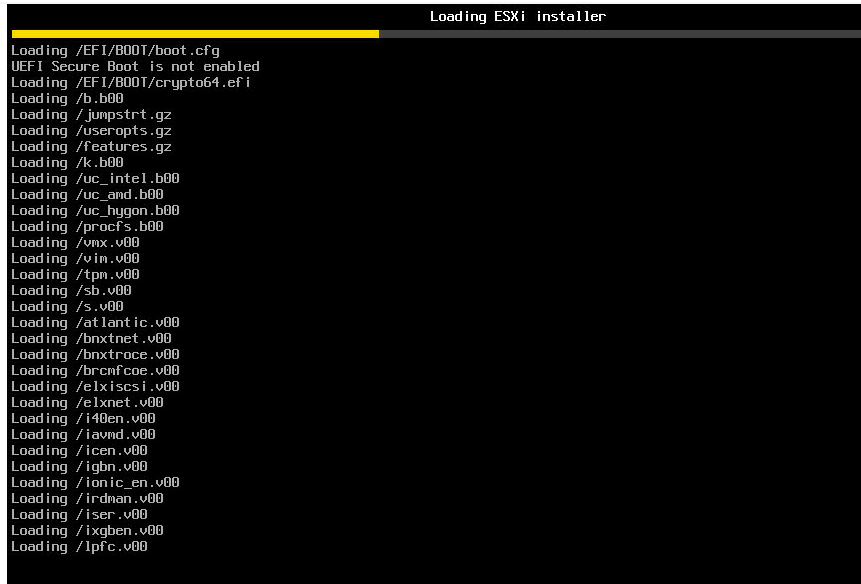Select the "Loading /s.v00" line
Image resolution: width=861 pixels, height=584 pixels.
[x=67, y=306]
